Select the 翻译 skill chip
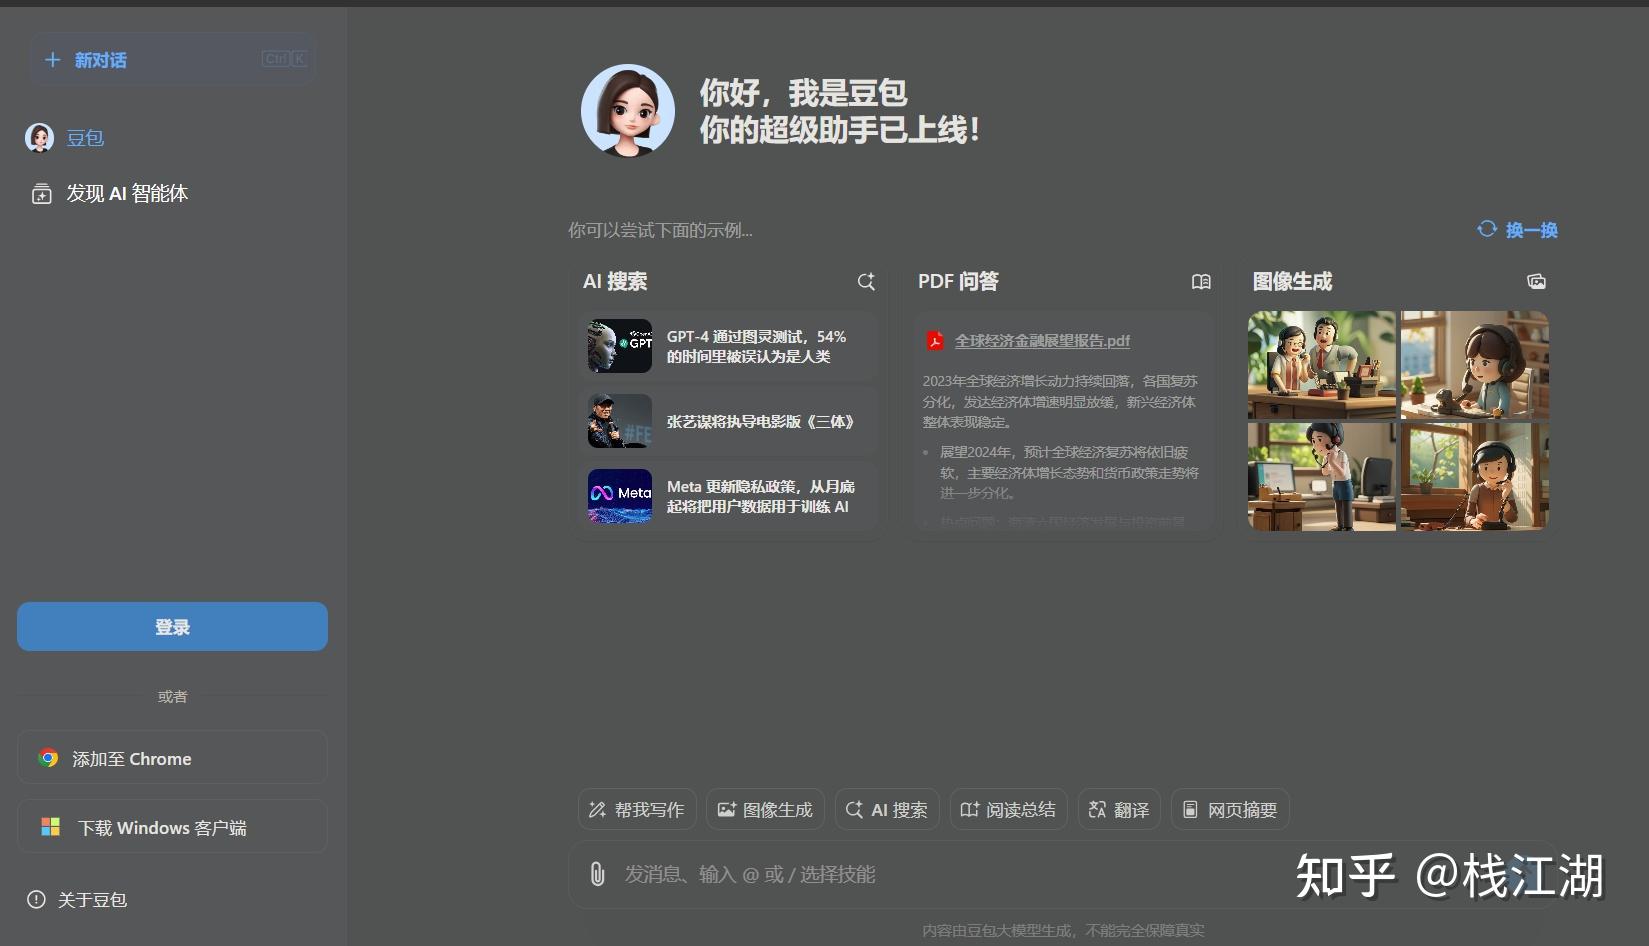The height and width of the screenshot is (946, 1649). click(x=1118, y=810)
